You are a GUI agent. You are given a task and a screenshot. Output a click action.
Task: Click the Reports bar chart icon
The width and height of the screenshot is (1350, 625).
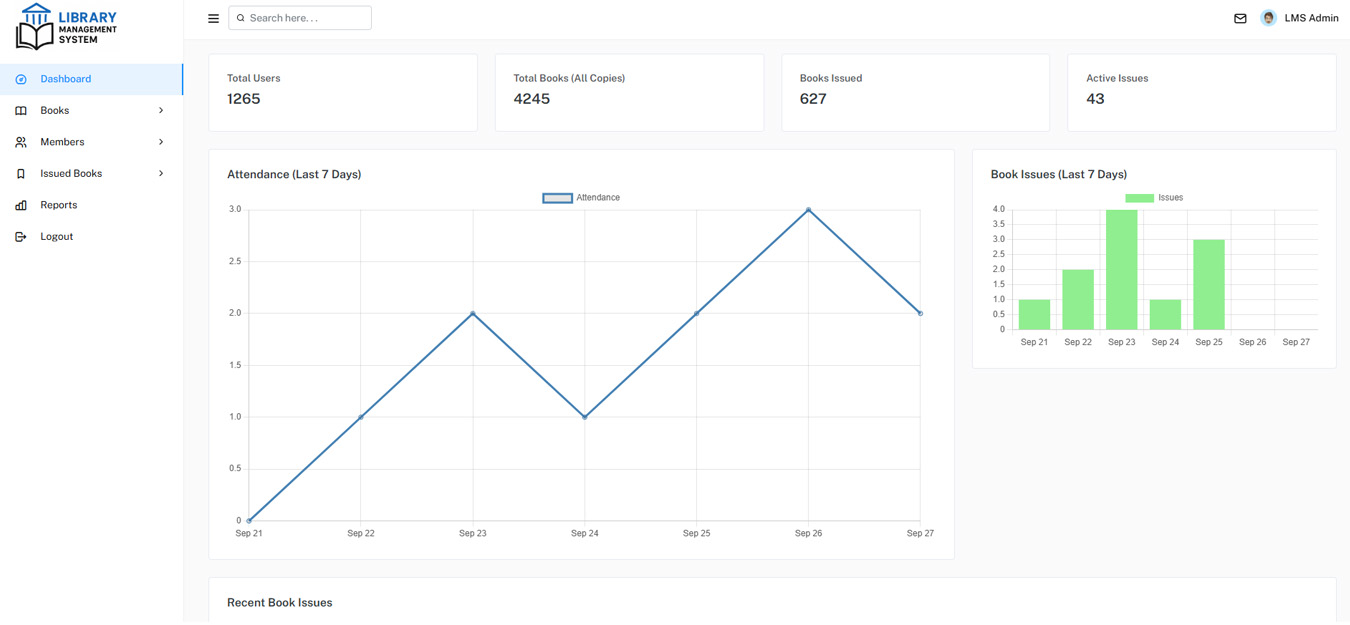[x=21, y=205]
